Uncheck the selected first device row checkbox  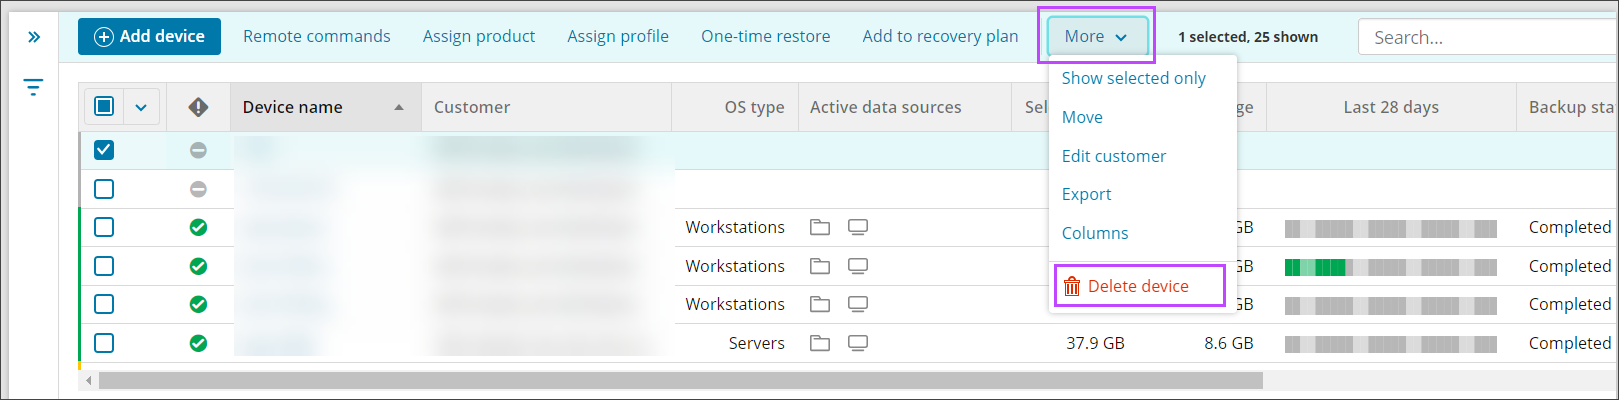tap(104, 150)
